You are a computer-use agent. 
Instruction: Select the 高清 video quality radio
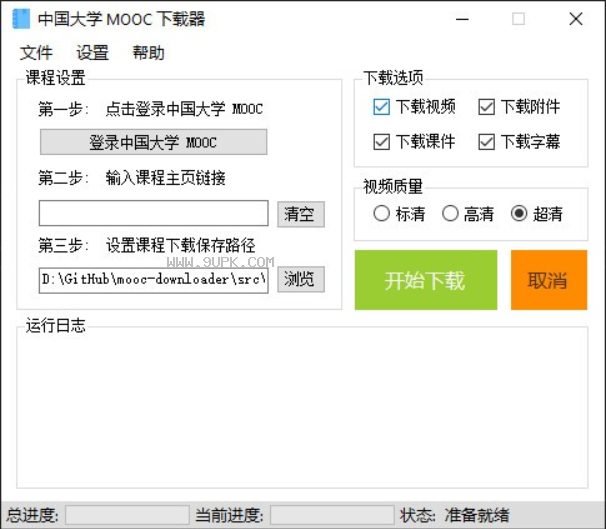[468, 213]
